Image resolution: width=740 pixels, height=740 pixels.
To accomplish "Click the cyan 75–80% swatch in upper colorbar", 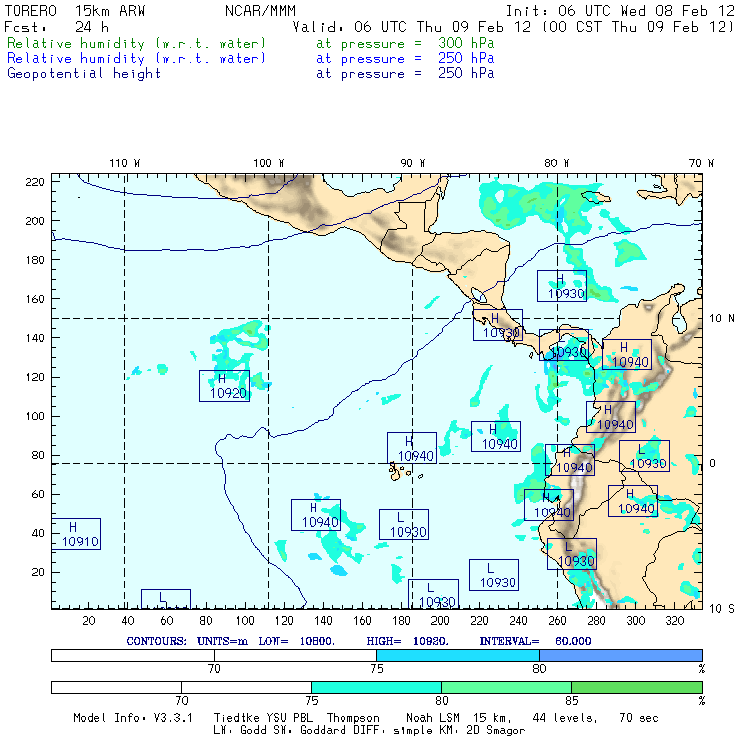I will point(458,655).
